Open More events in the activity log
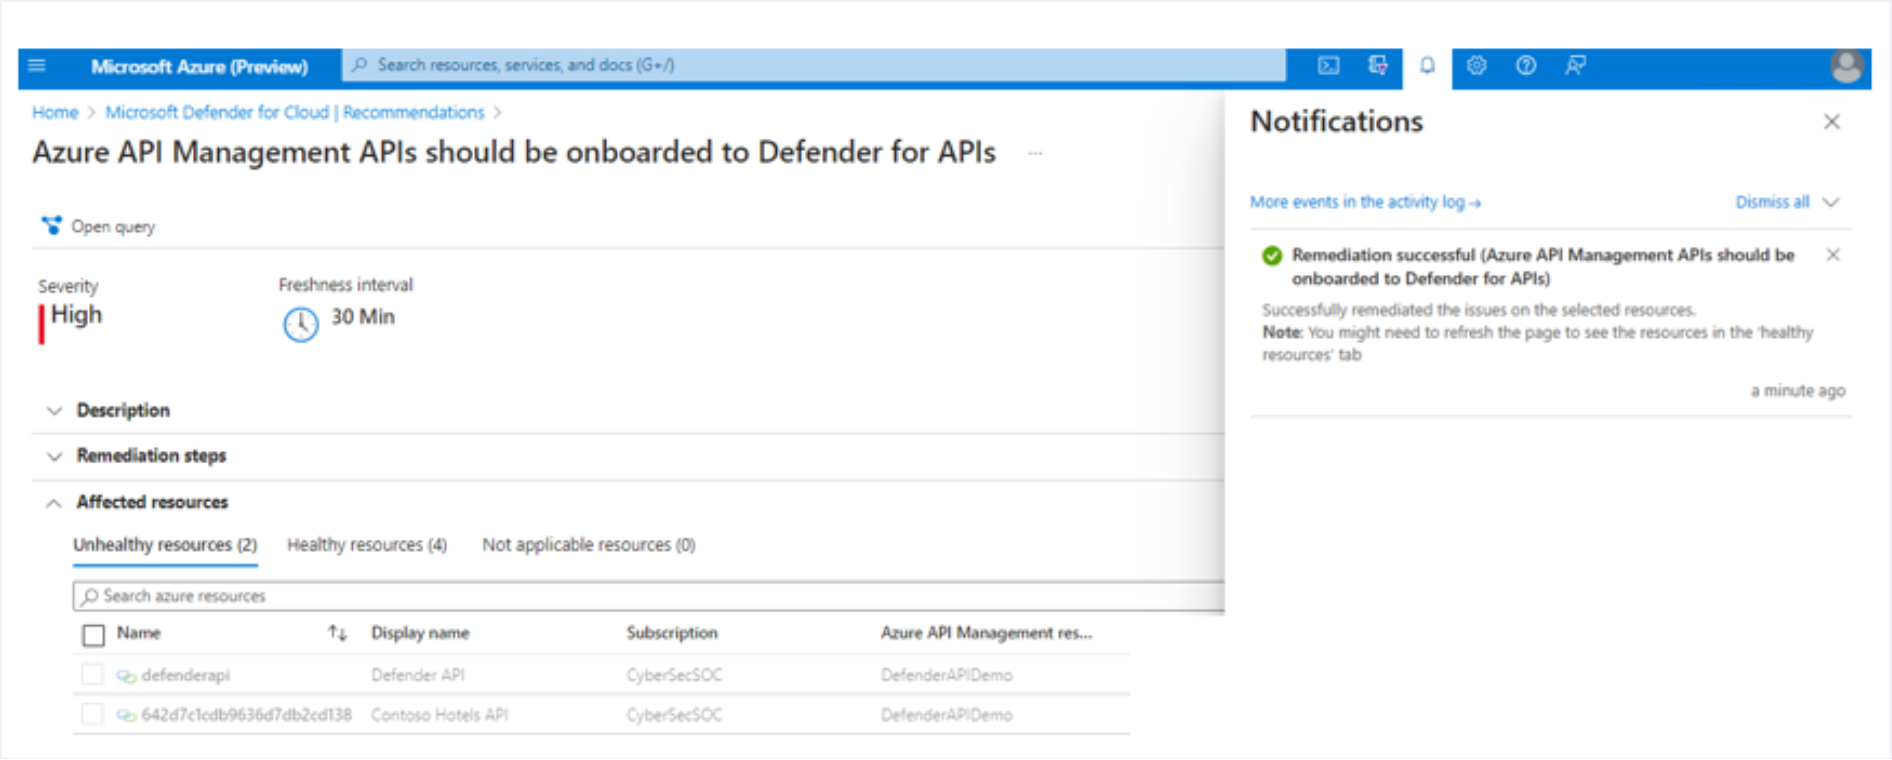 [x=1365, y=202]
